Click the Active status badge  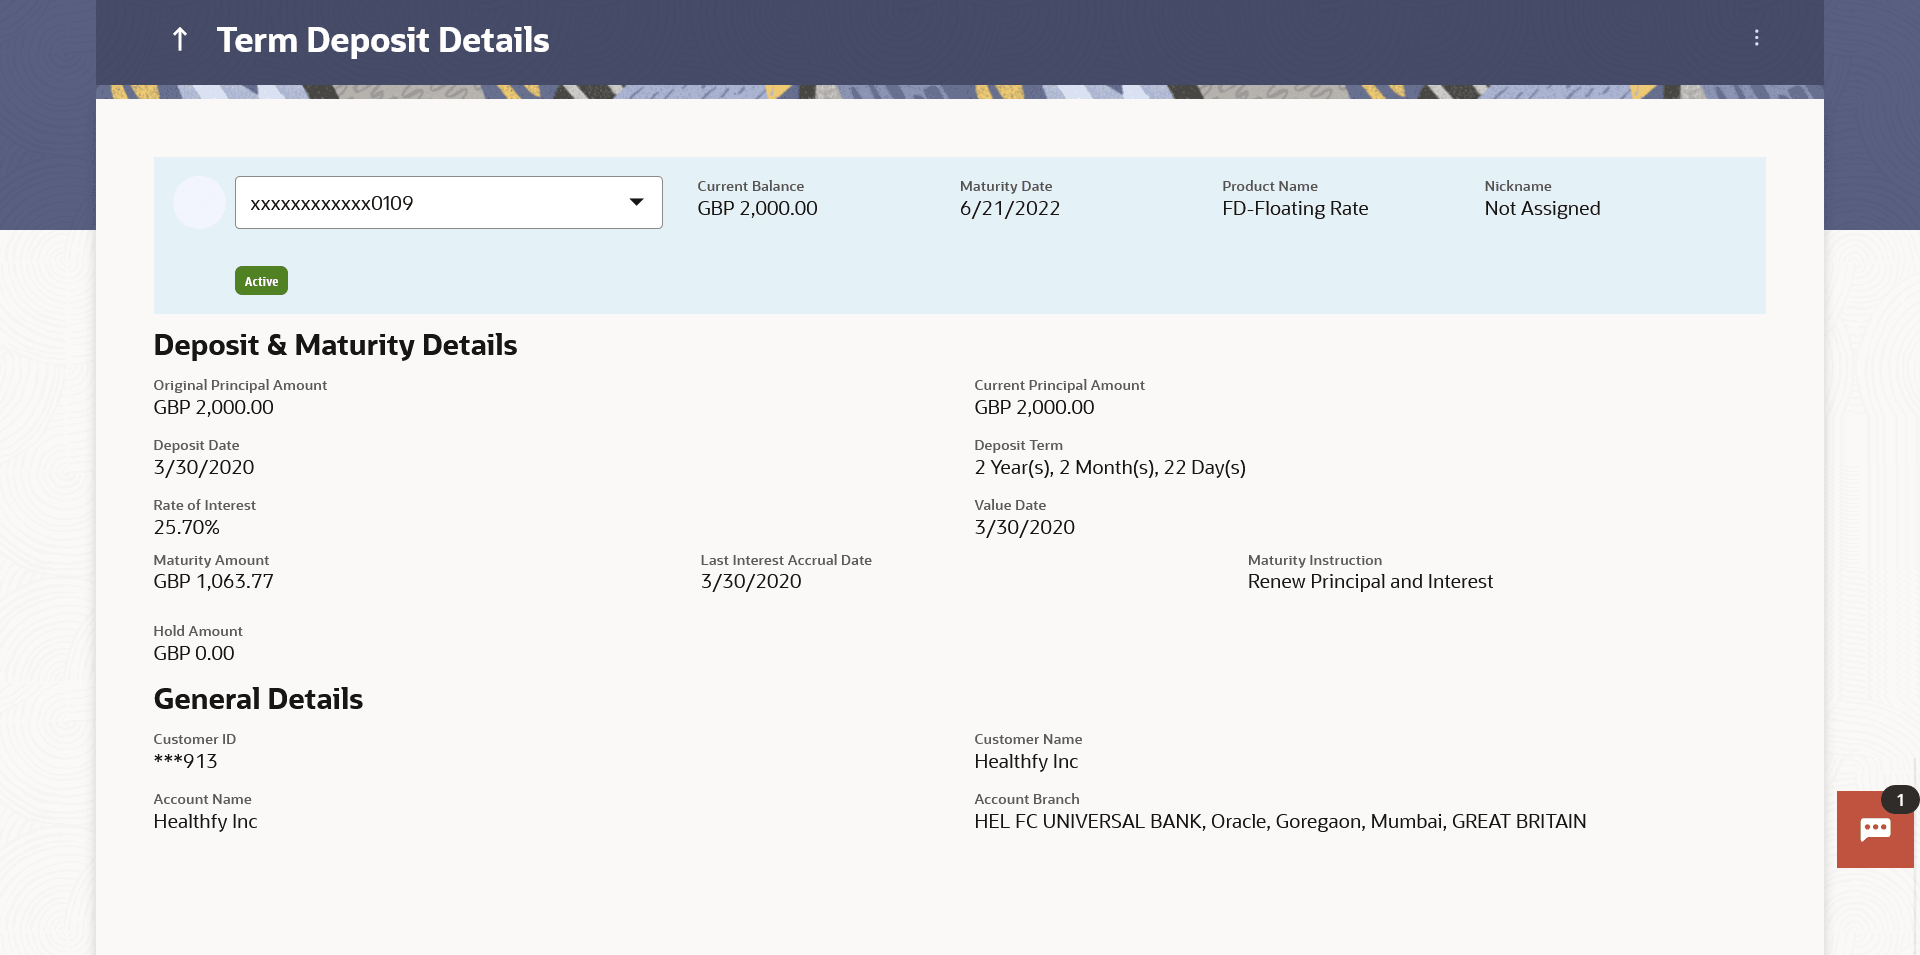point(261,281)
